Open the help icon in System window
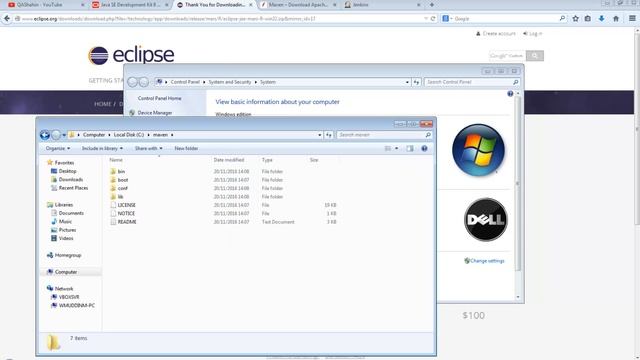 [510, 94]
